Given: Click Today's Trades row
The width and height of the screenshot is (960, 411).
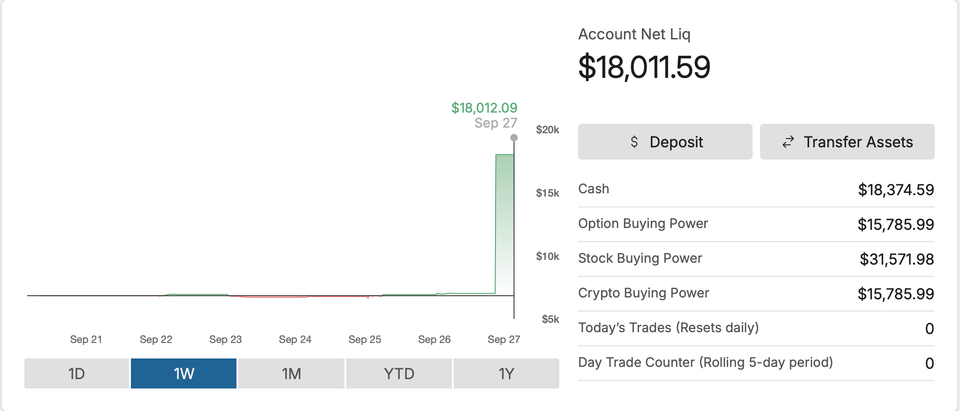Looking at the screenshot, I should pyautogui.click(x=755, y=328).
